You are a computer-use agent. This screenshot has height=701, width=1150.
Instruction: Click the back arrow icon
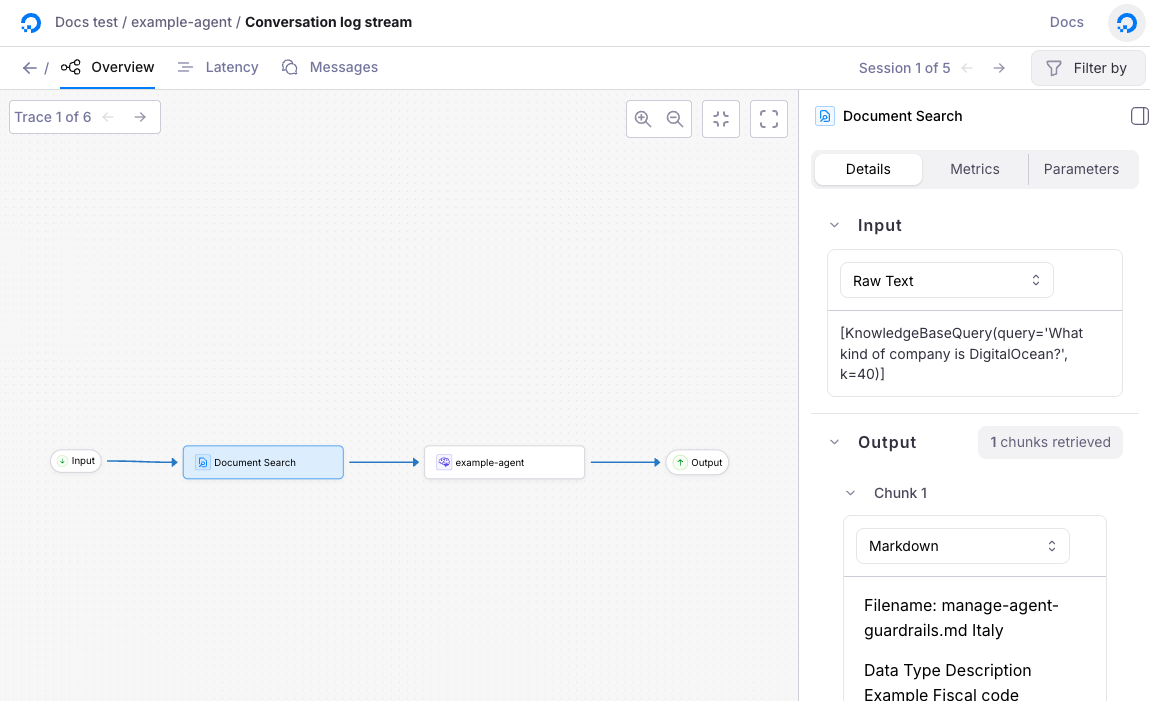coord(29,68)
